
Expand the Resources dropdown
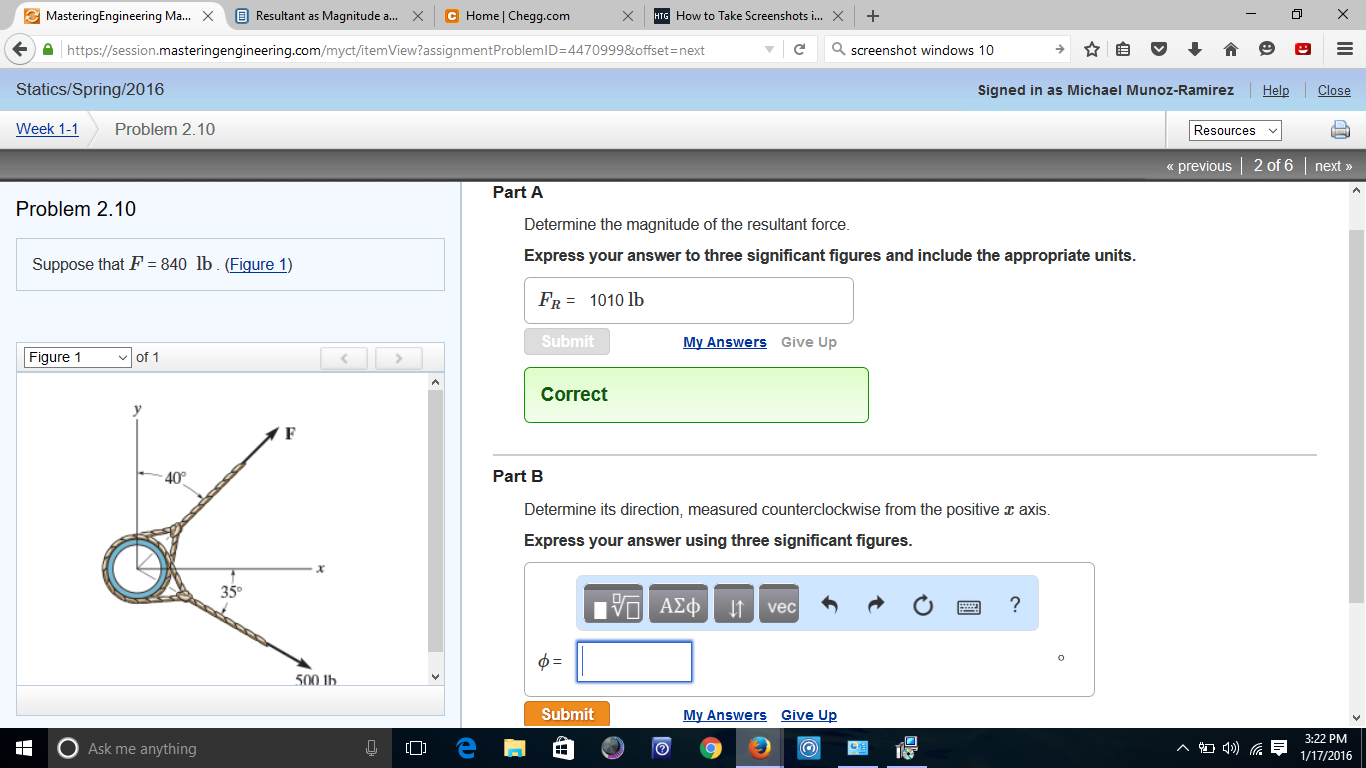pos(1235,130)
